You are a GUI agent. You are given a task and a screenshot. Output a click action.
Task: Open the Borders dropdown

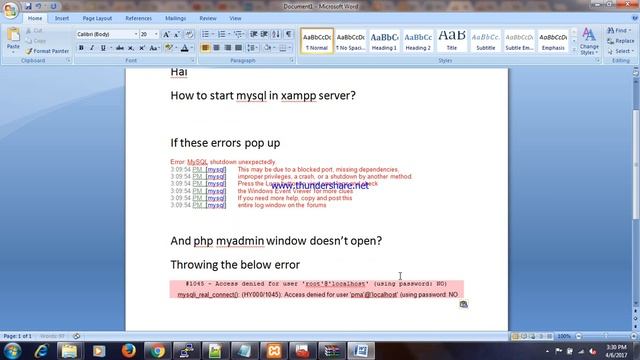[290, 48]
